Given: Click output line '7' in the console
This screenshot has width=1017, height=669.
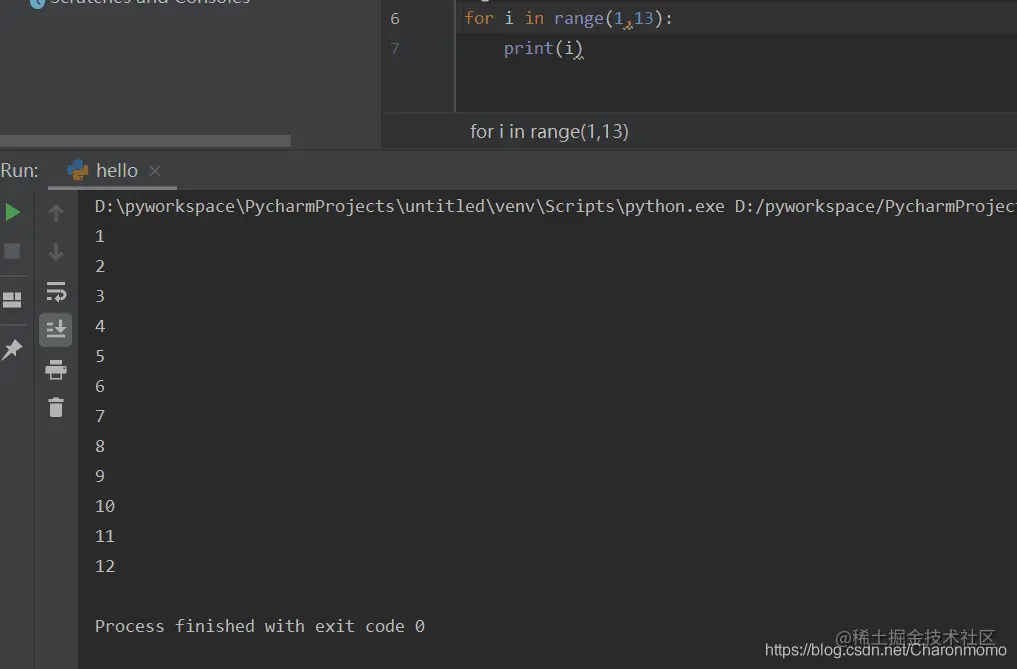Looking at the screenshot, I should coord(100,416).
